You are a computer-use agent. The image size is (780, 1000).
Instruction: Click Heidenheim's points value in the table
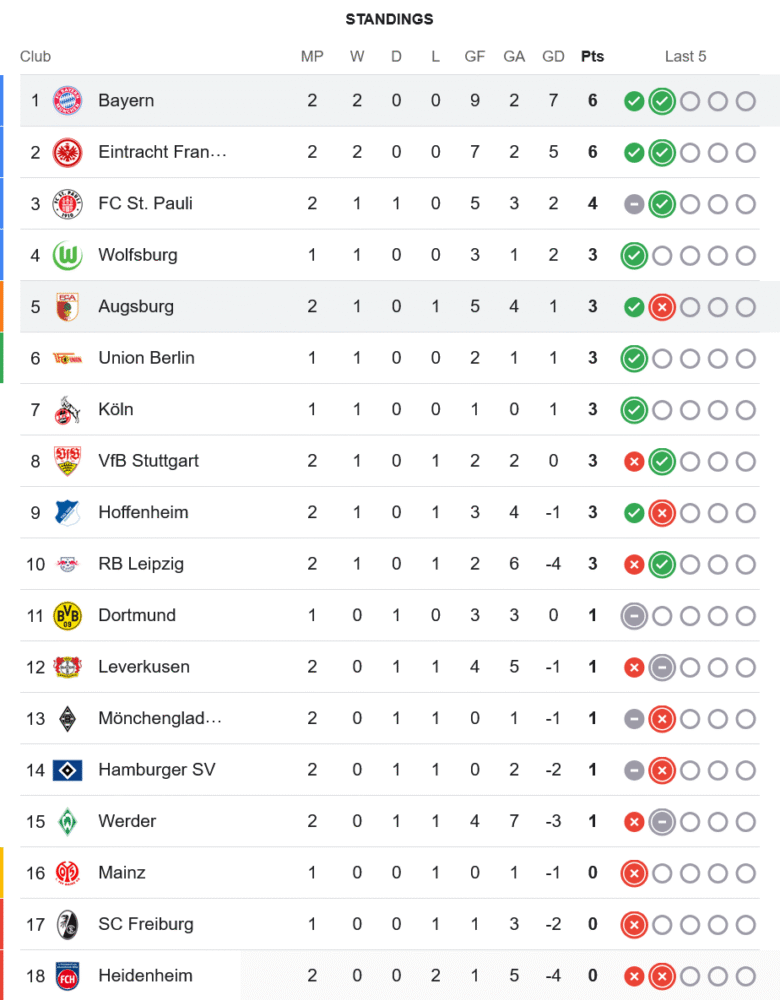point(592,976)
